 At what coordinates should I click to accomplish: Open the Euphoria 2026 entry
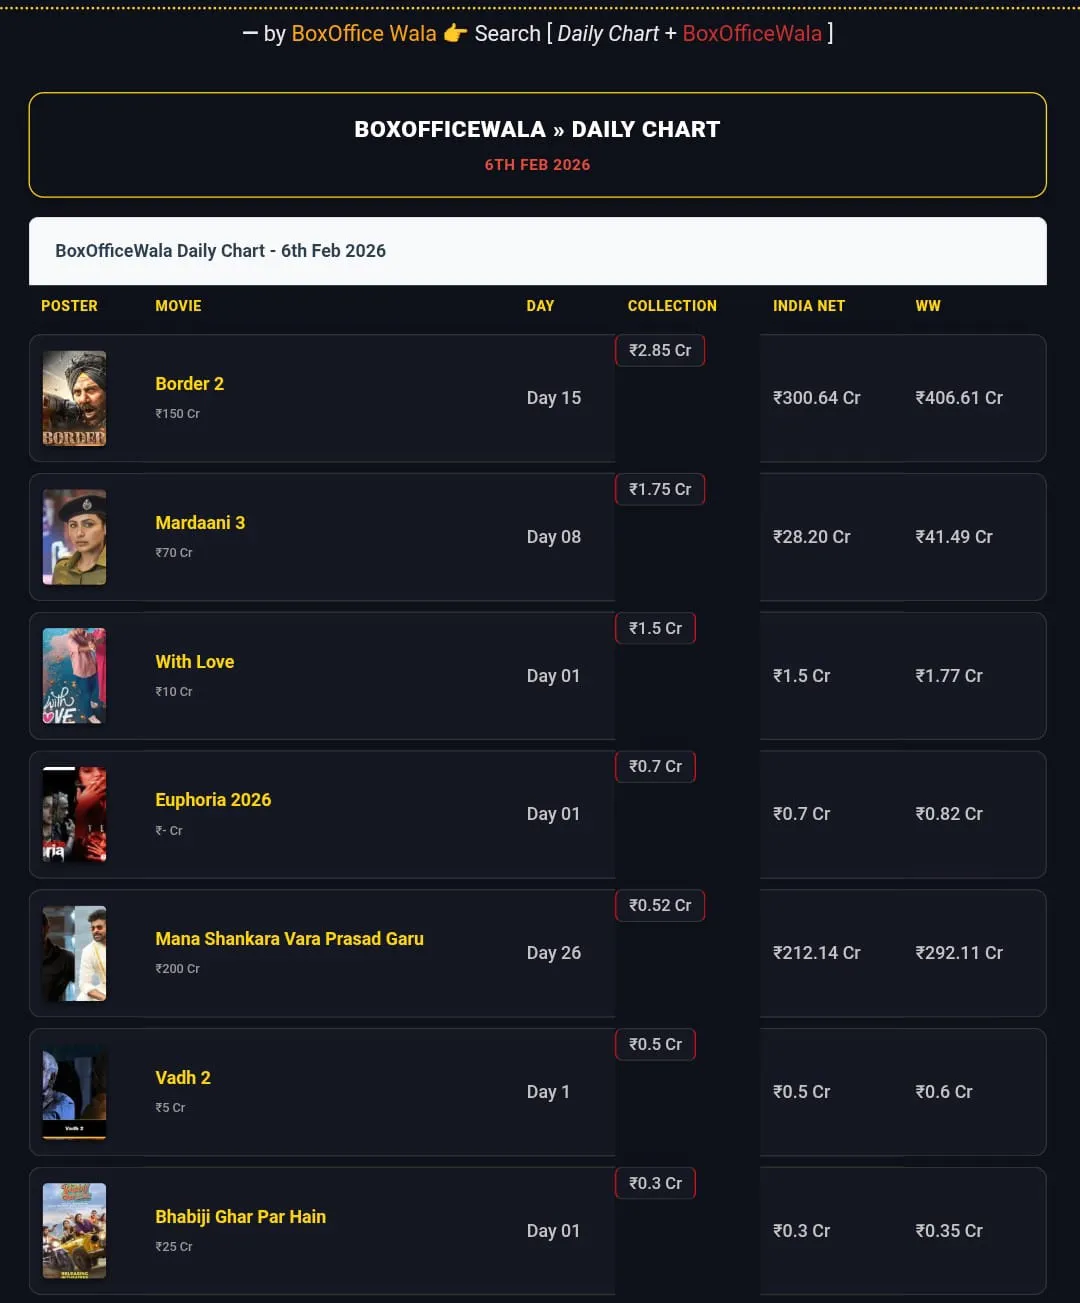[213, 799]
